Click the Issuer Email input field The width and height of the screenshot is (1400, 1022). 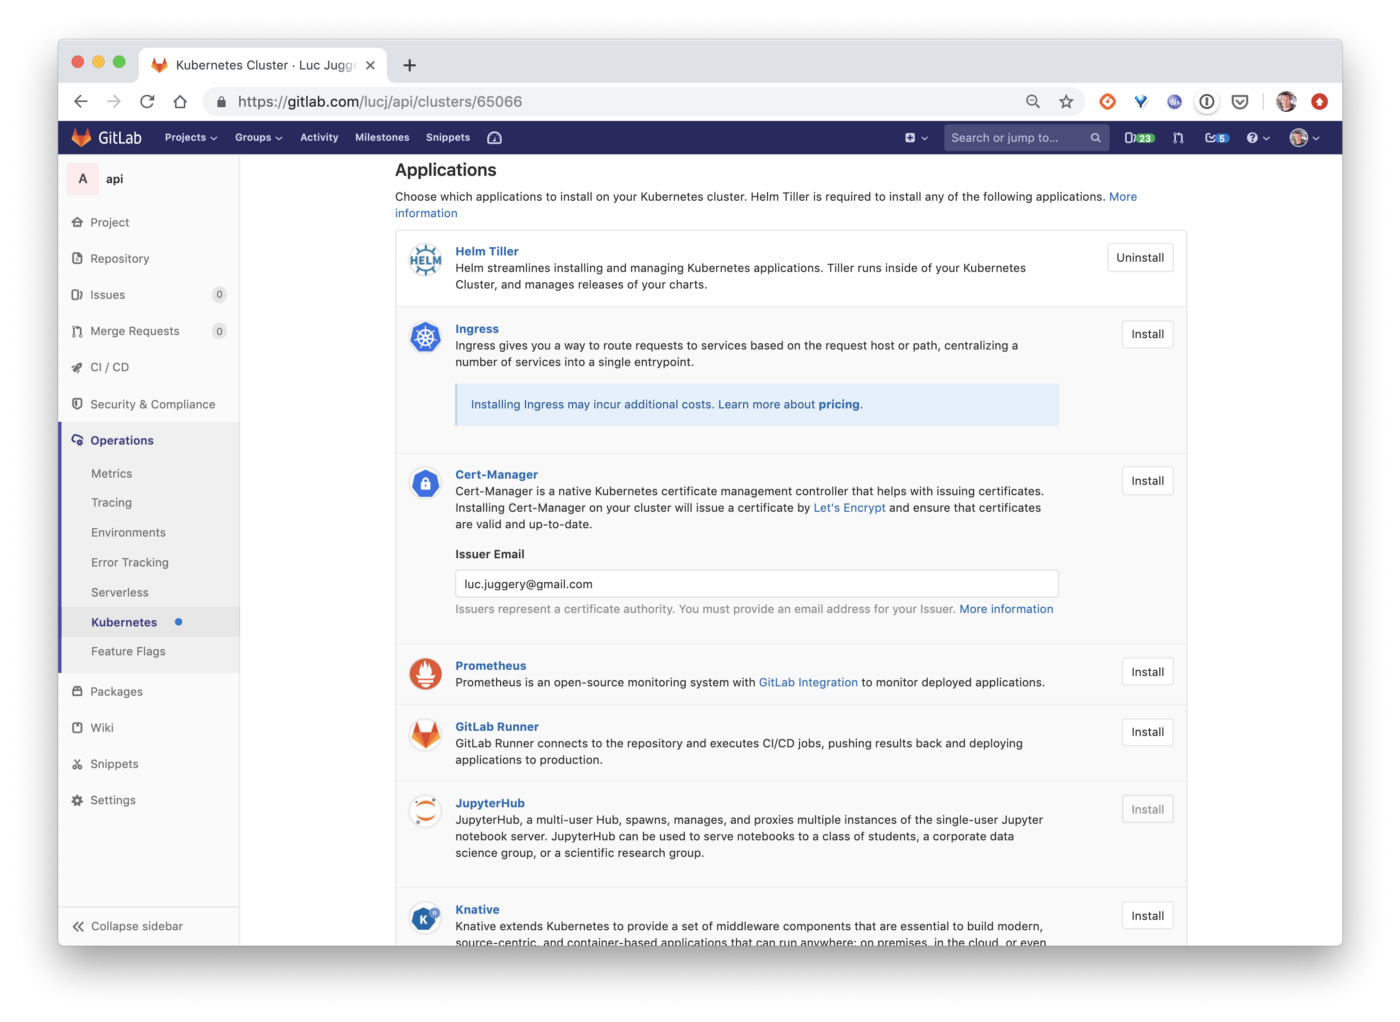point(757,584)
